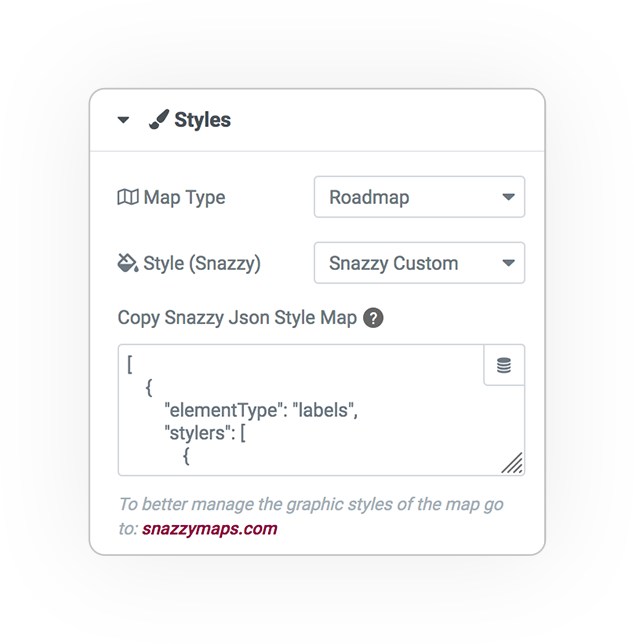Click the paintbrush icon beside Styles
Screen dimensions: 634x644
tap(159, 120)
